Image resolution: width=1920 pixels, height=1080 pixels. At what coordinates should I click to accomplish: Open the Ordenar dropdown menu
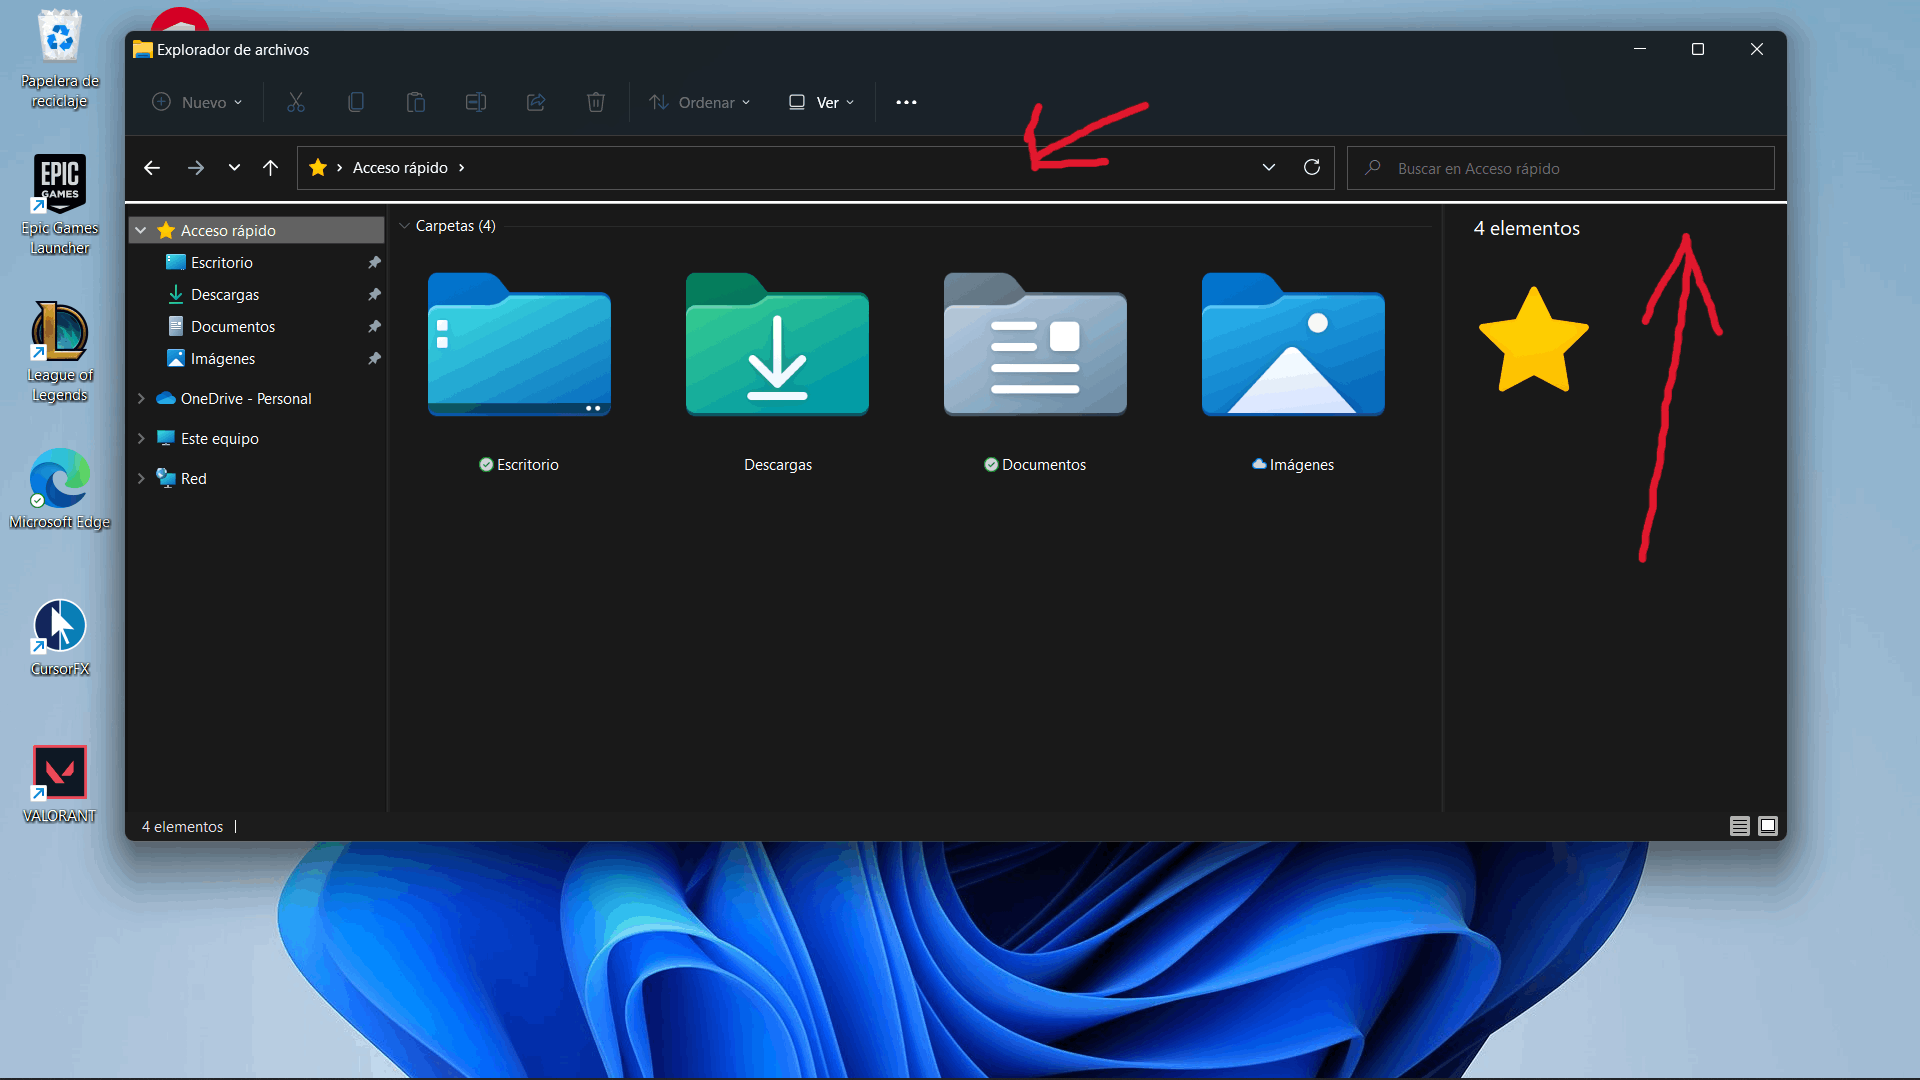tap(700, 102)
